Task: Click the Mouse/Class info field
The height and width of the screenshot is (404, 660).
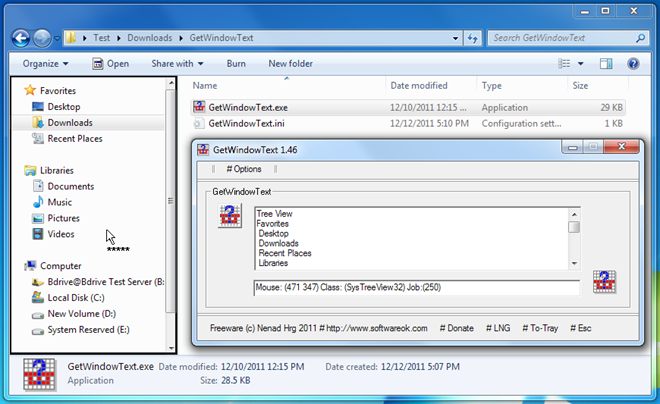Action: pyautogui.click(x=417, y=287)
